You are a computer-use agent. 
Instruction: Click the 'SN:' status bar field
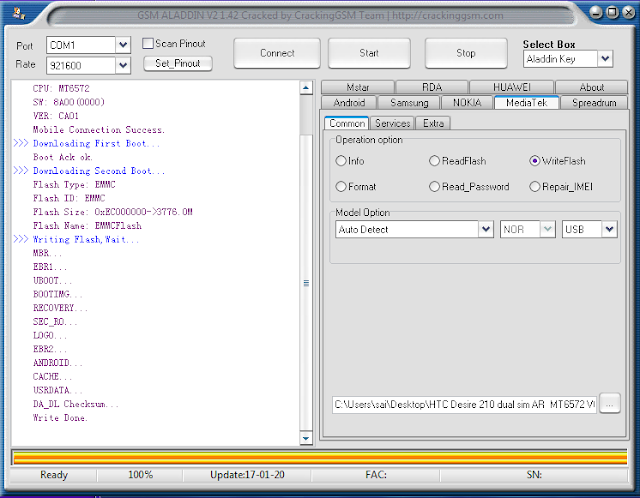[x=534, y=475]
